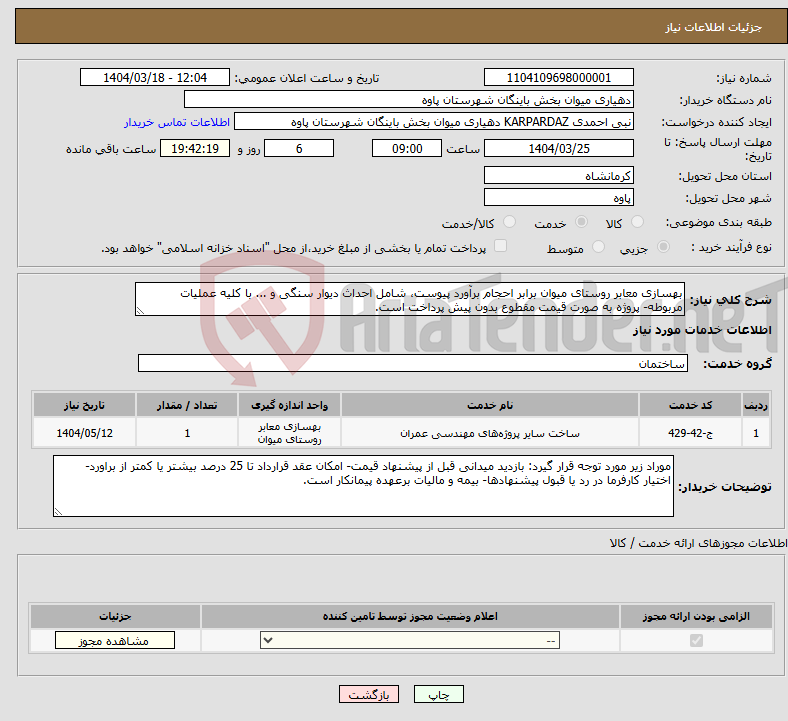Toggle the mandatory license checkbox
The width and height of the screenshot is (788, 721).
pyautogui.click(x=696, y=641)
